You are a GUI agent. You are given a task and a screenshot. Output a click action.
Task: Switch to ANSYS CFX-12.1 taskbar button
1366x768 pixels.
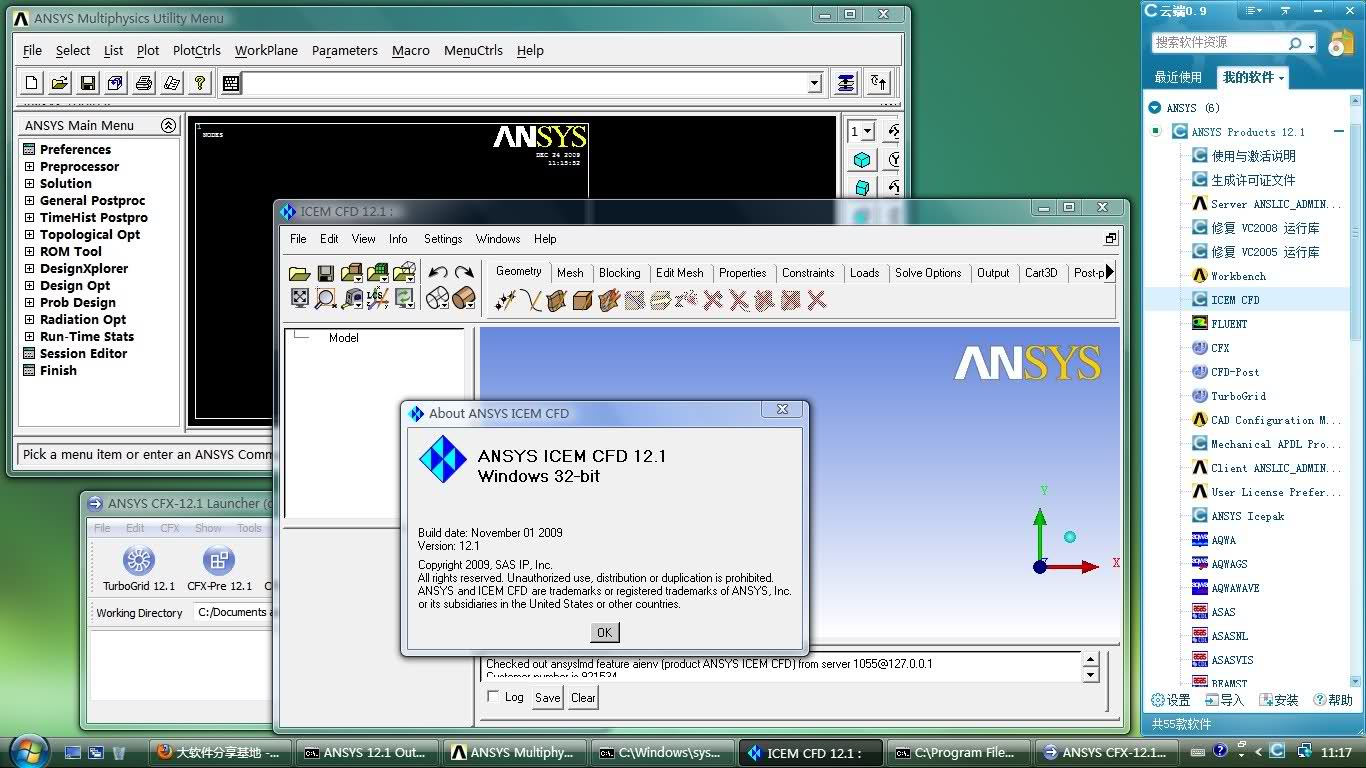pos(1105,752)
